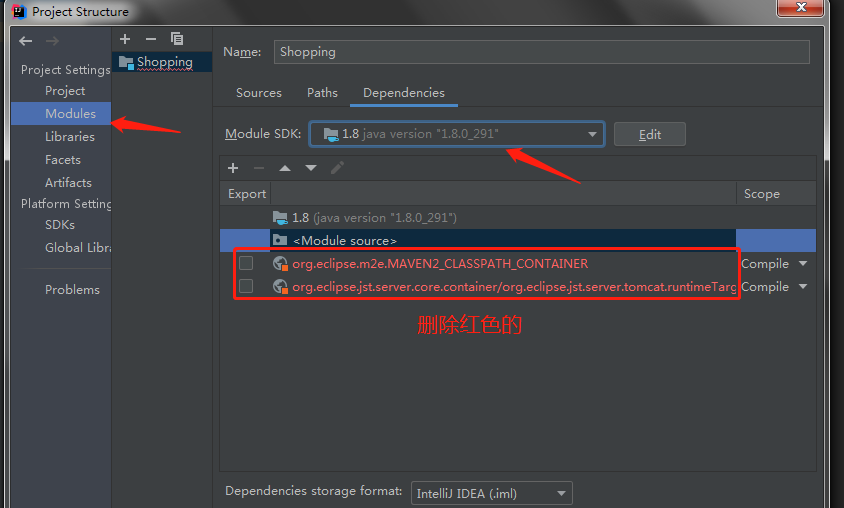
Task: Open Libraries settings
Action: 70,137
